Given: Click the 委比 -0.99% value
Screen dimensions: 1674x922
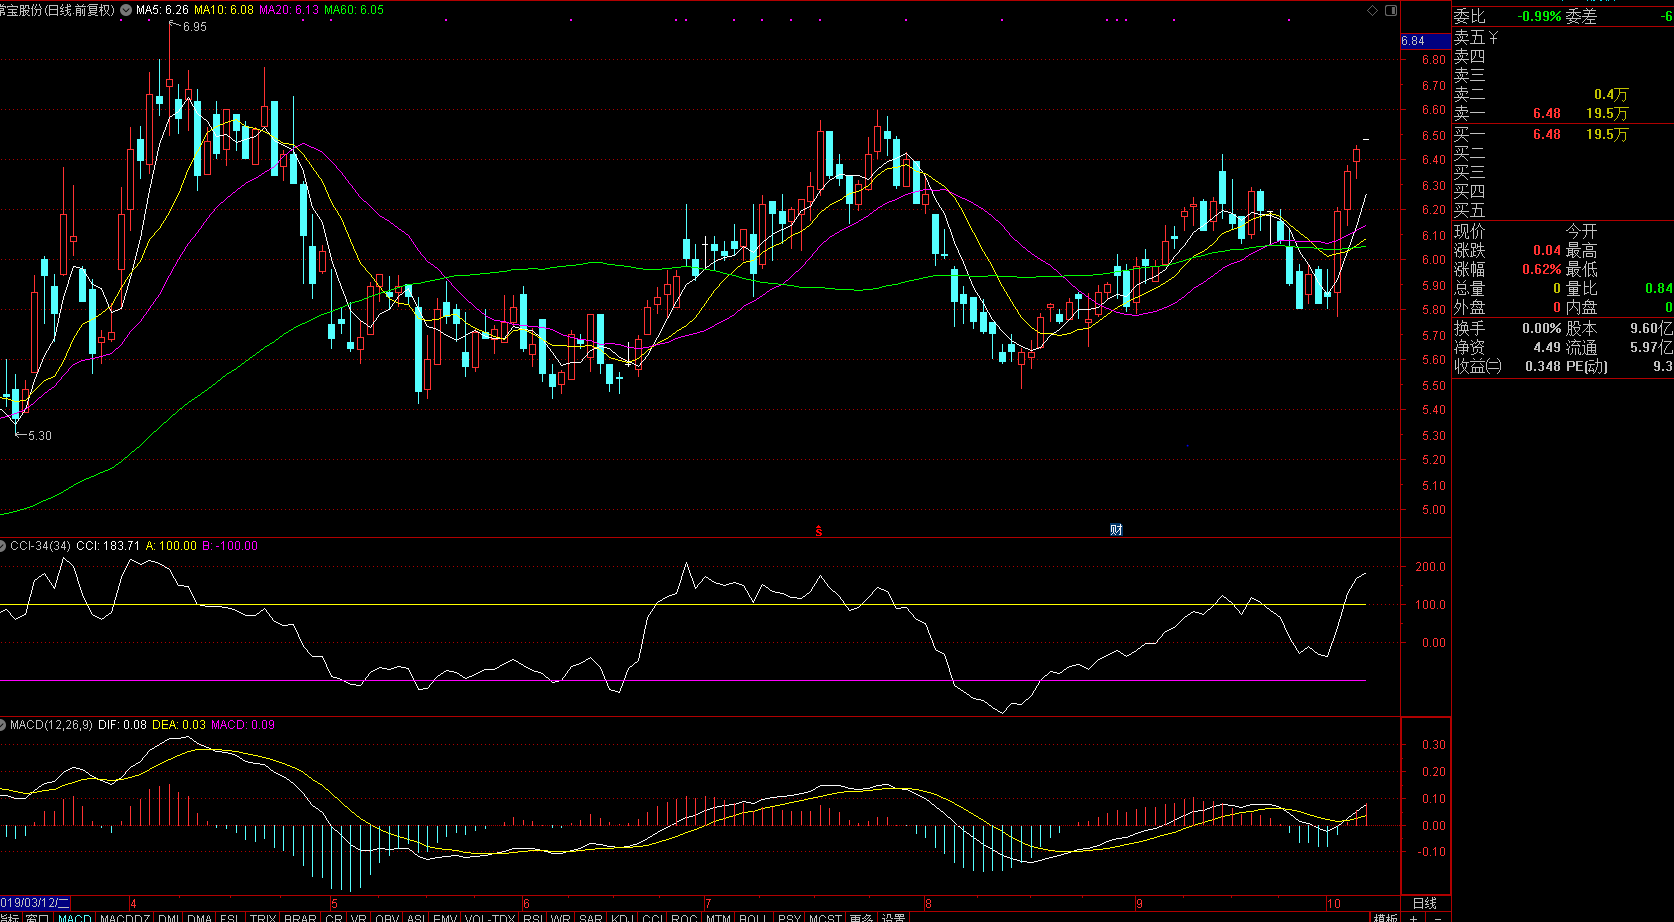Looking at the screenshot, I should click(1539, 16).
